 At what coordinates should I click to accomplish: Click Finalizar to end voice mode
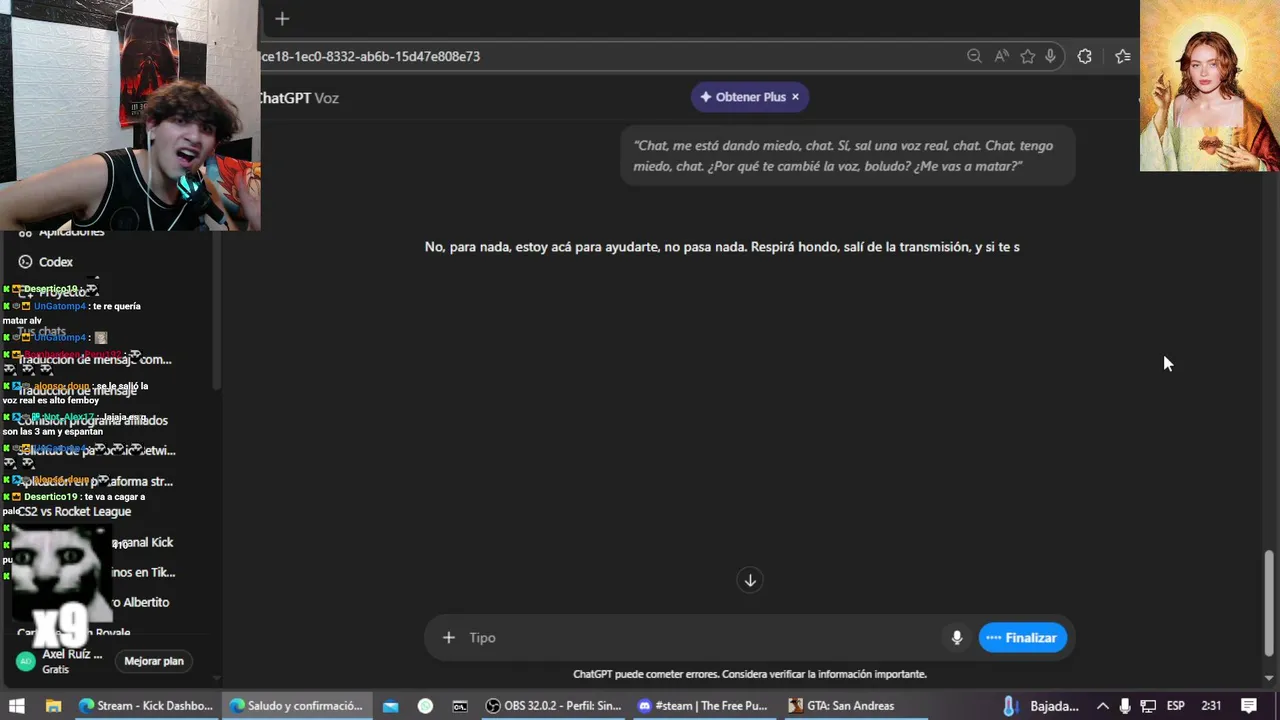click(x=1022, y=637)
